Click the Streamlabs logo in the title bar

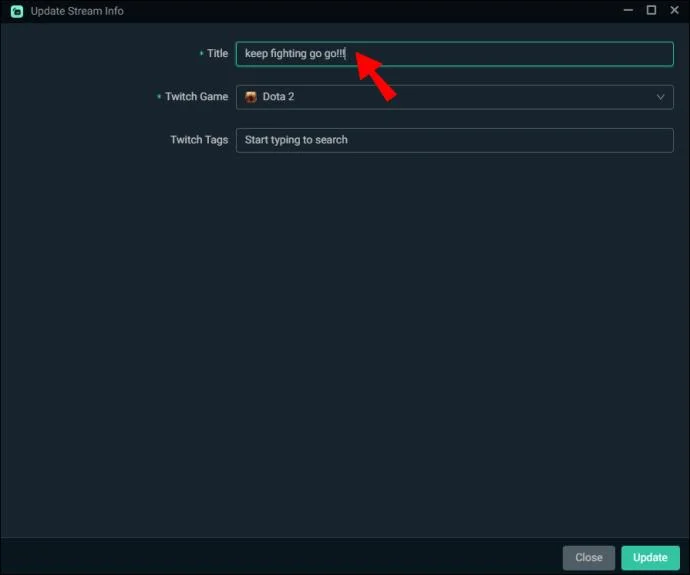pyautogui.click(x=17, y=11)
